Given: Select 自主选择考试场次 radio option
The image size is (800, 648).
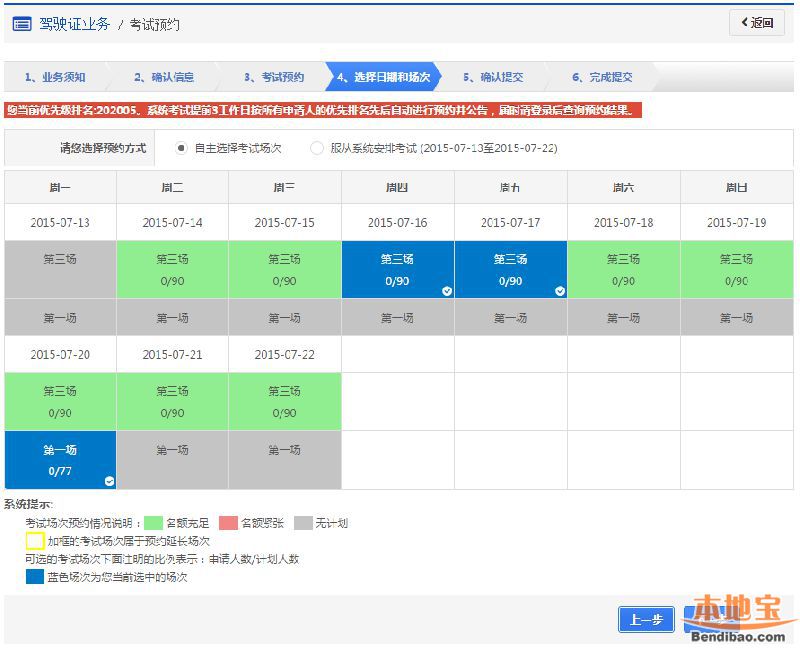Looking at the screenshot, I should coord(181,148).
